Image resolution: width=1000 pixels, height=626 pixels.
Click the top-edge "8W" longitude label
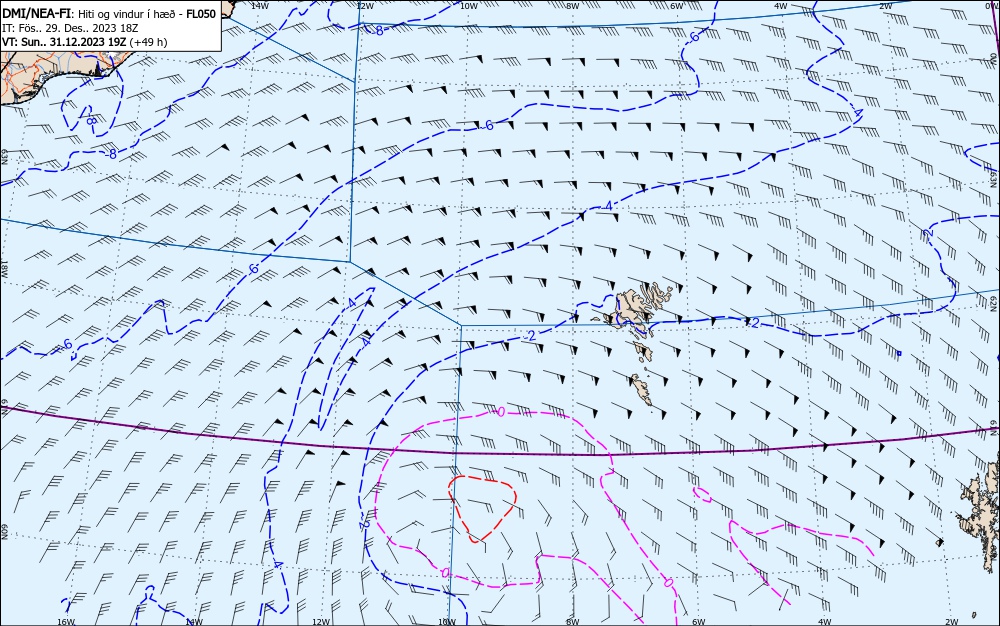coord(572,6)
